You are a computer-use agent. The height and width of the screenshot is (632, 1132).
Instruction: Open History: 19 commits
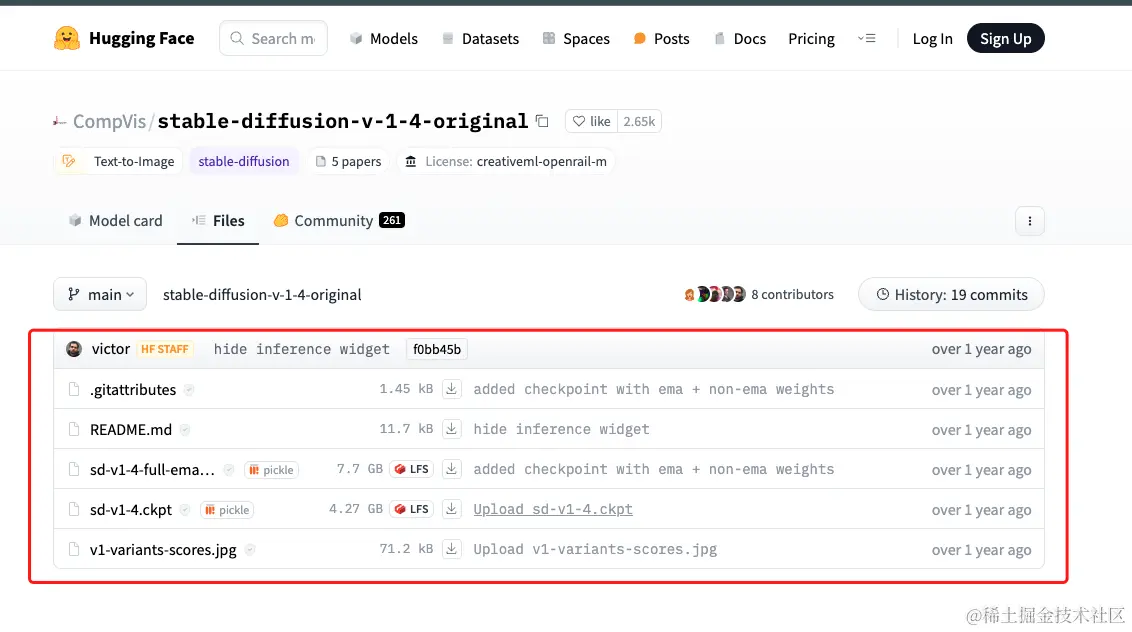coord(952,294)
